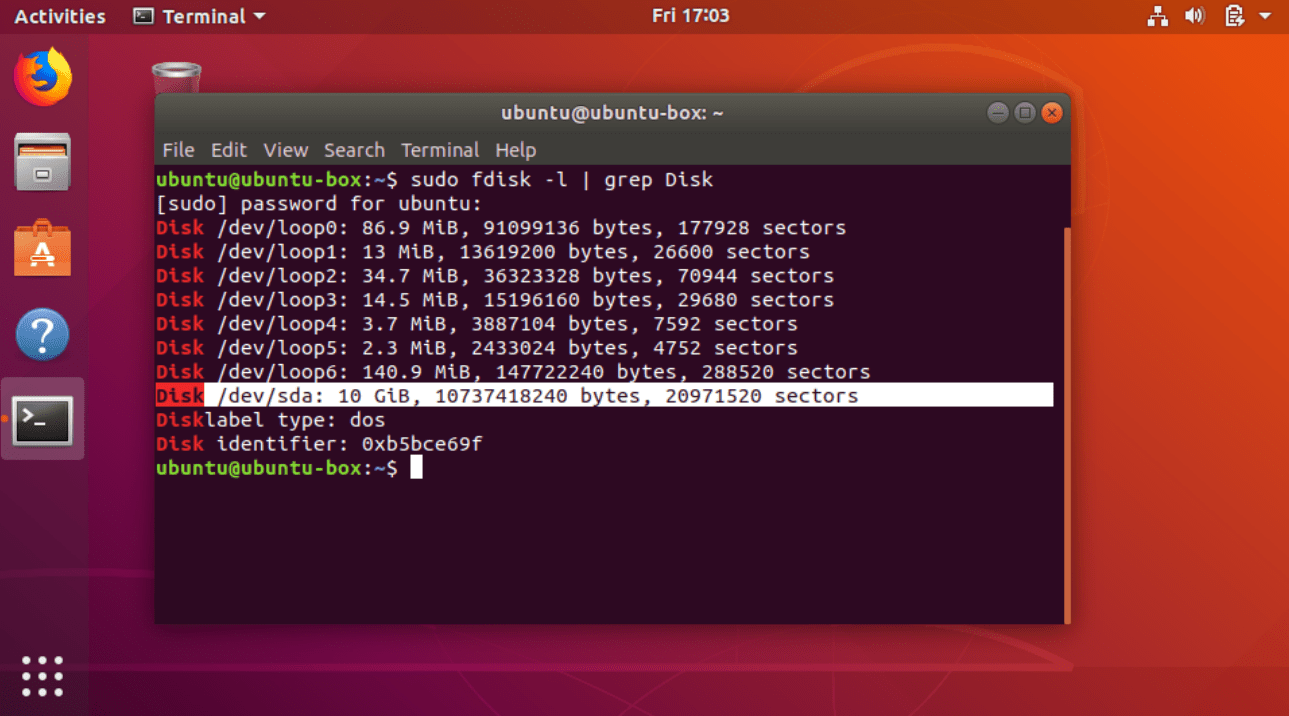The height and width of the screenshot is (716, 1289).
Task: Expand the system menu arrow
Action: 1265,17
